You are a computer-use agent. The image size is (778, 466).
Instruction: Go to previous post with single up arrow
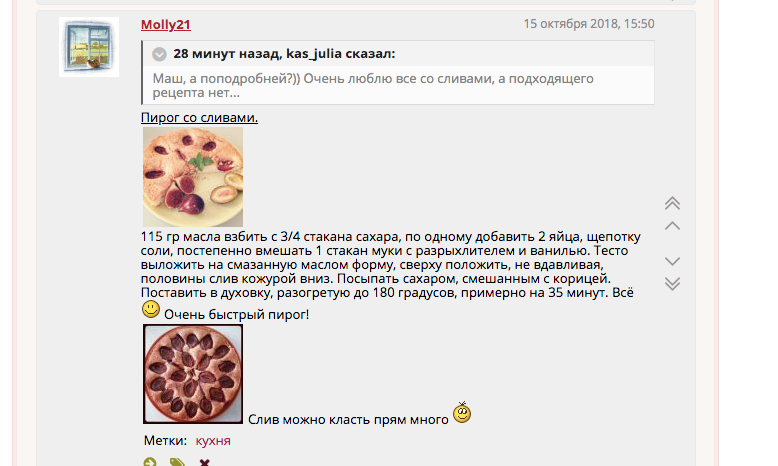pos(672,226)
